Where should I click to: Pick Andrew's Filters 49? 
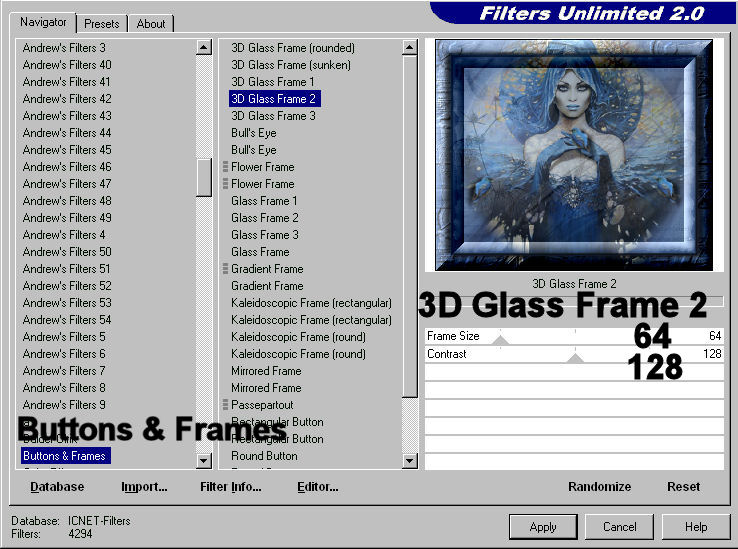pyautogui.click(x=67, y=218)
